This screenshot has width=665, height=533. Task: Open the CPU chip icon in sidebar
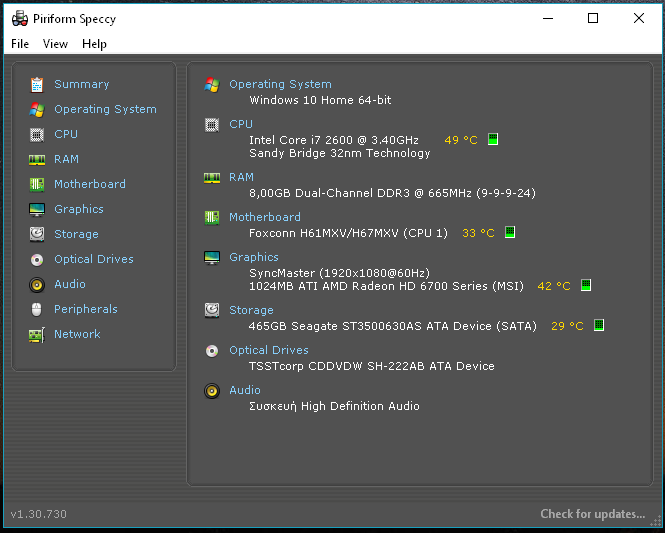[x=37, y=134]
